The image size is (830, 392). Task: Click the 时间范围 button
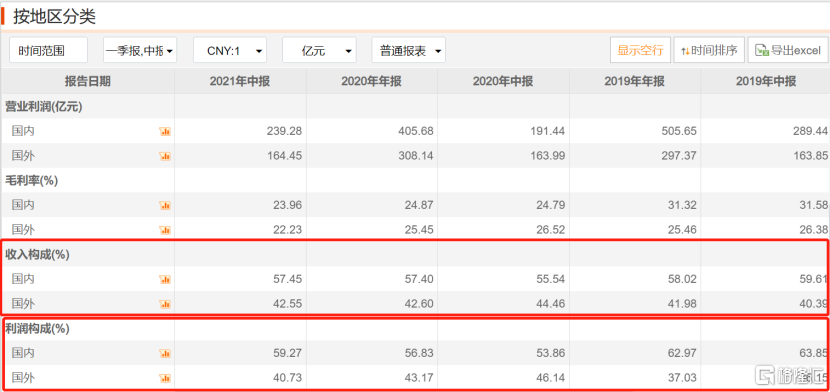tap(48, 50)
